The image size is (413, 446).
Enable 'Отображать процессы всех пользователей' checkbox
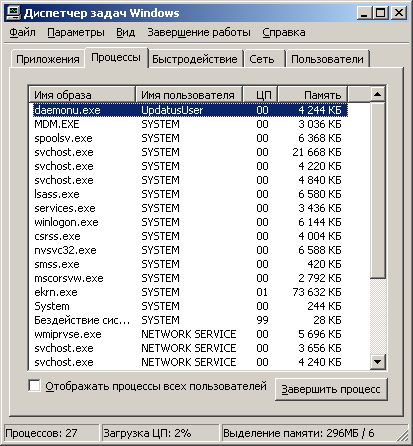click(34, 386)
